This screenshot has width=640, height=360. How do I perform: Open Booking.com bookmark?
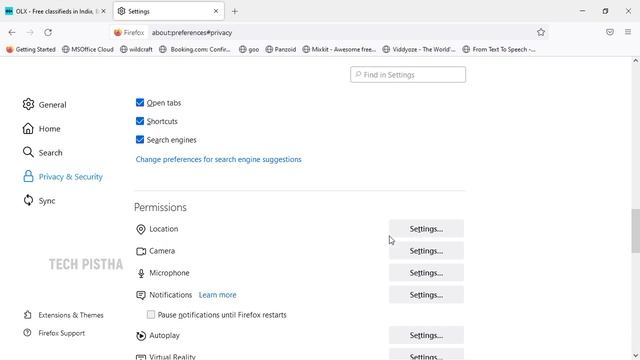coord(195,49)
